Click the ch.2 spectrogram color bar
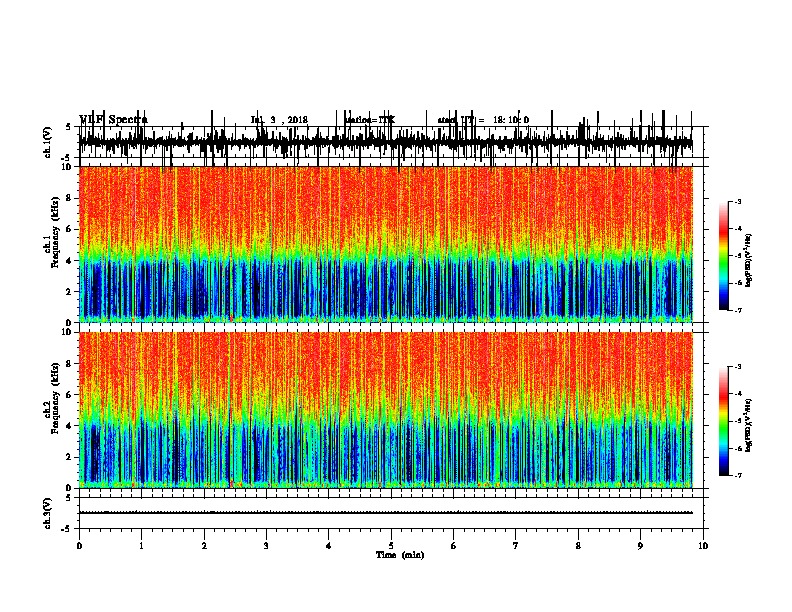This screenshot has width=792, height=612. click(724, 421)
